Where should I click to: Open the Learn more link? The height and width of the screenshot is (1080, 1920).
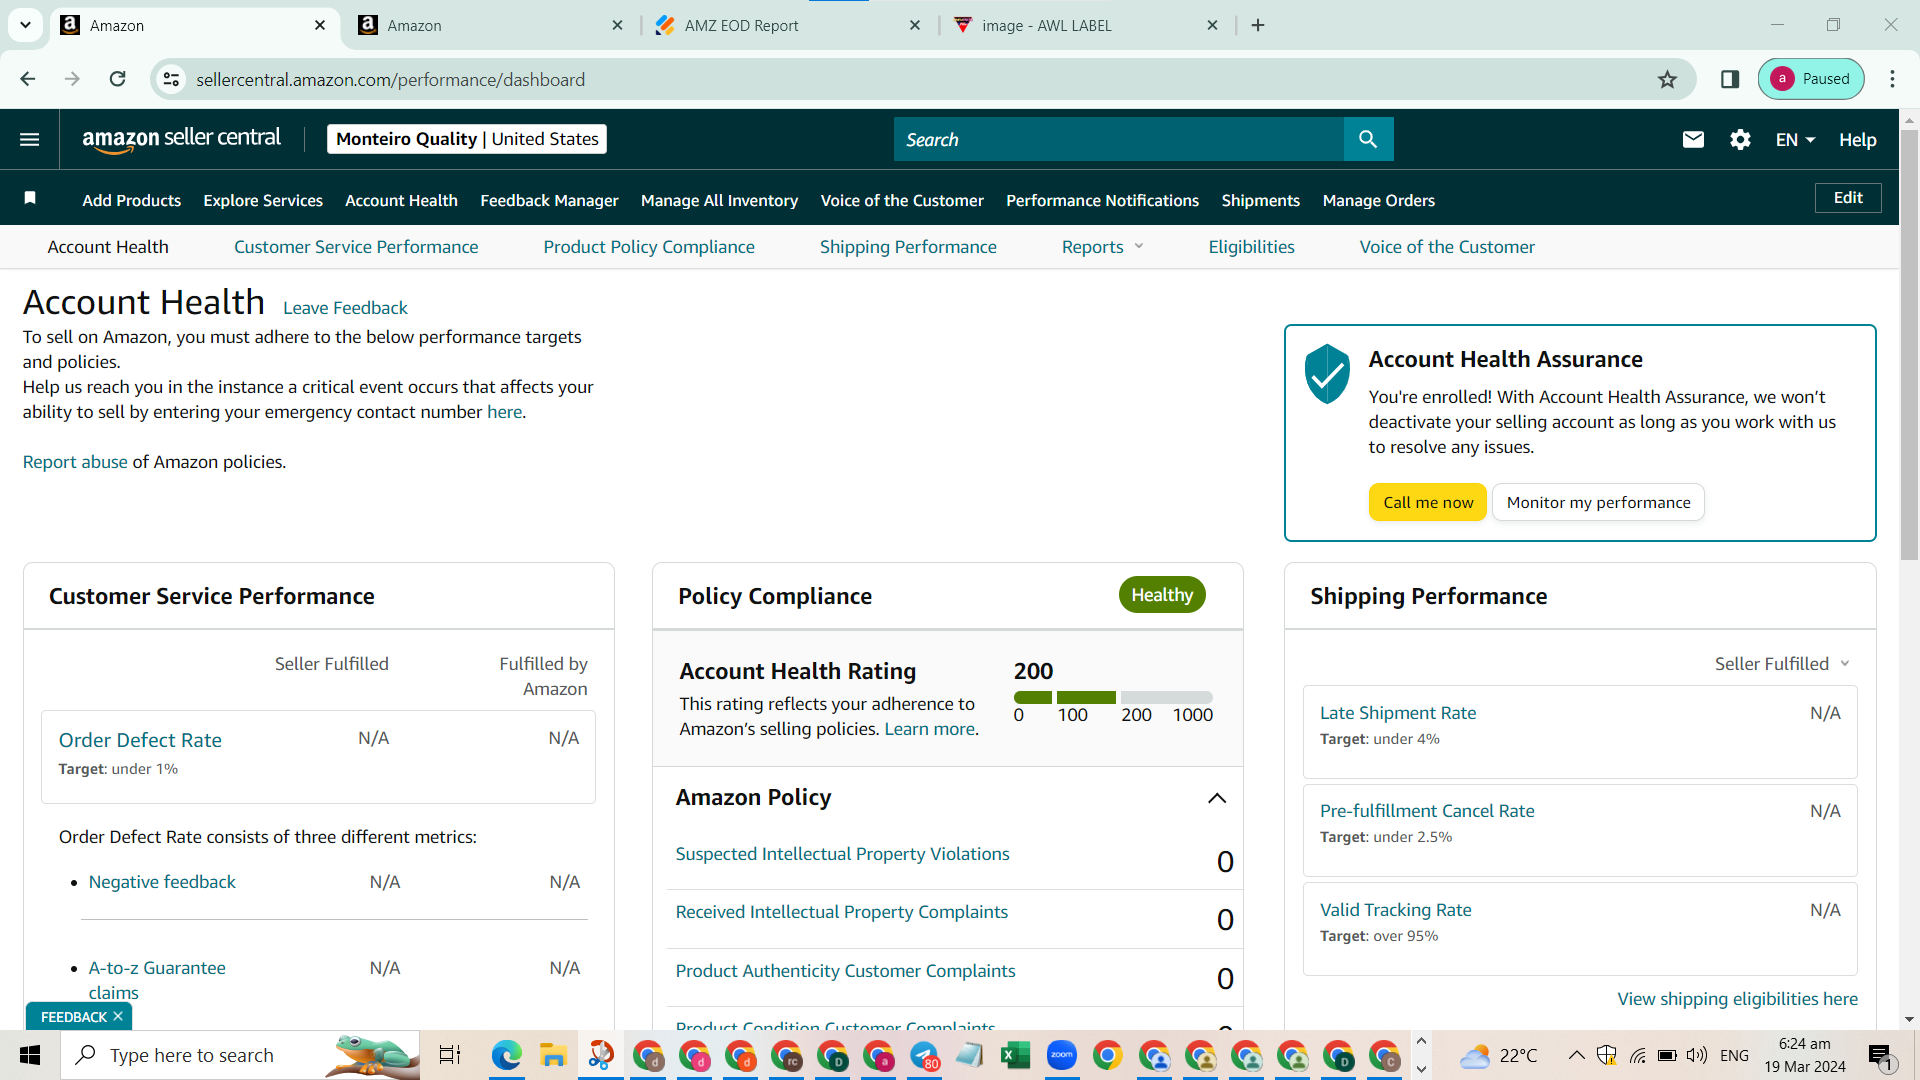[x=929, y=729]
